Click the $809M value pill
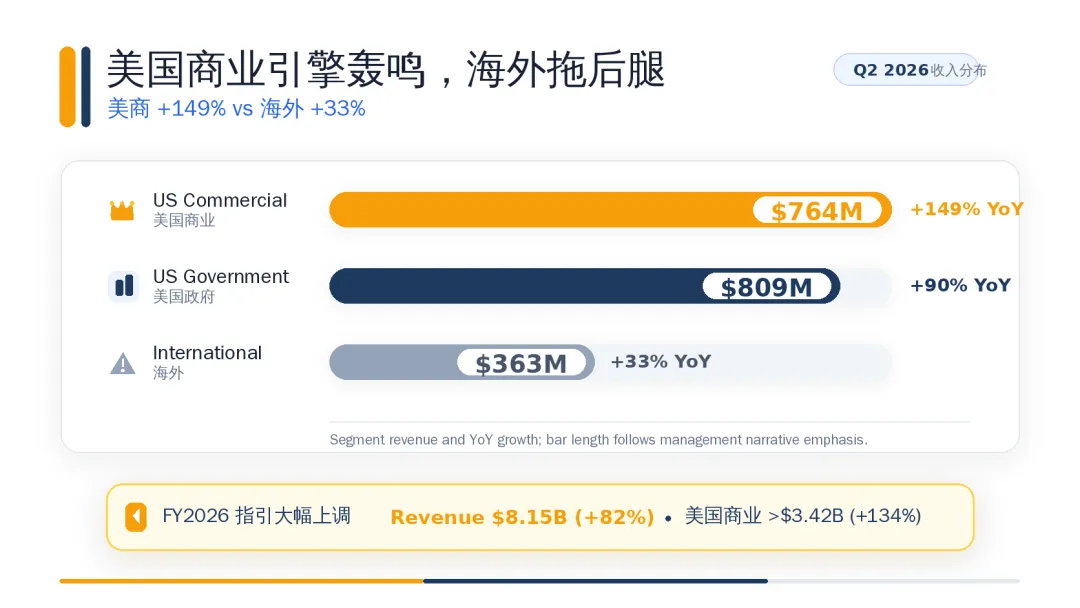This screenshot has width=1080, height=608. coord(767,286)
